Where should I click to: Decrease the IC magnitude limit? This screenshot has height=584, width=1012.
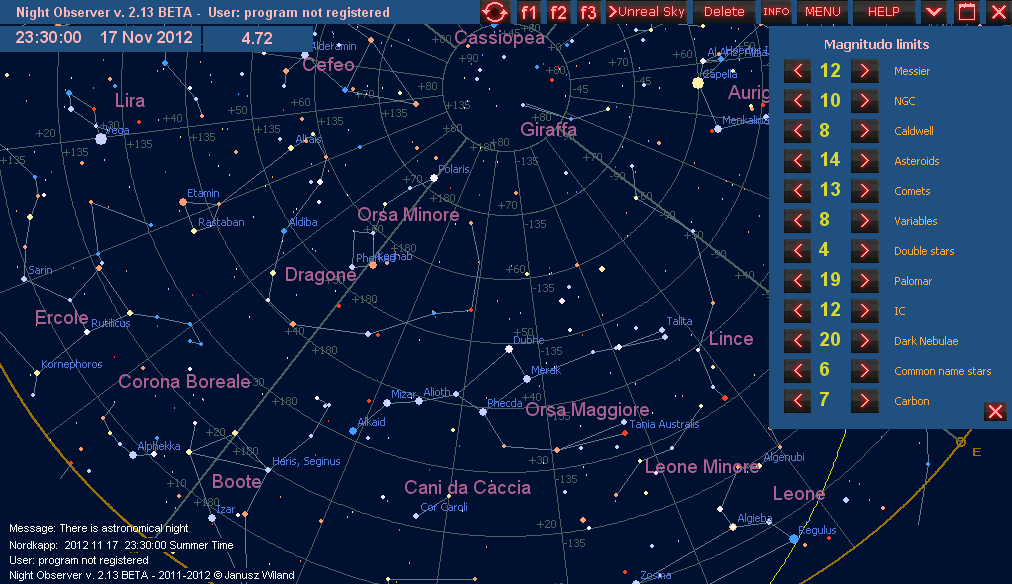[x=798, y=311]
